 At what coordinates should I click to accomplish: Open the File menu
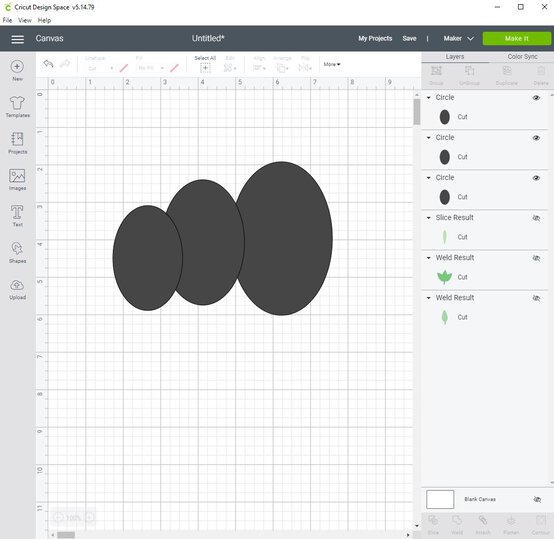(7, 20)
